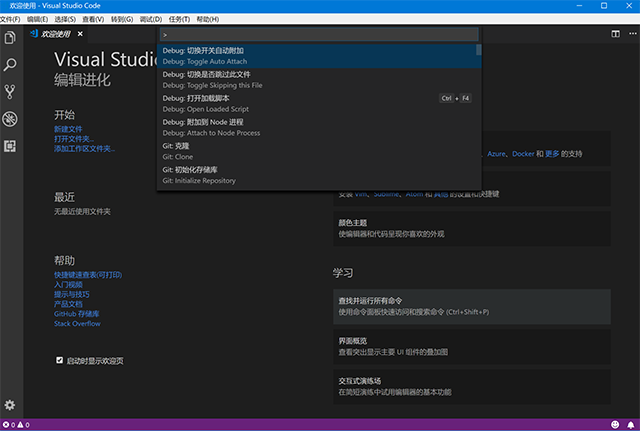
Task: Open the 调试(D) menu
Action: 151,19
